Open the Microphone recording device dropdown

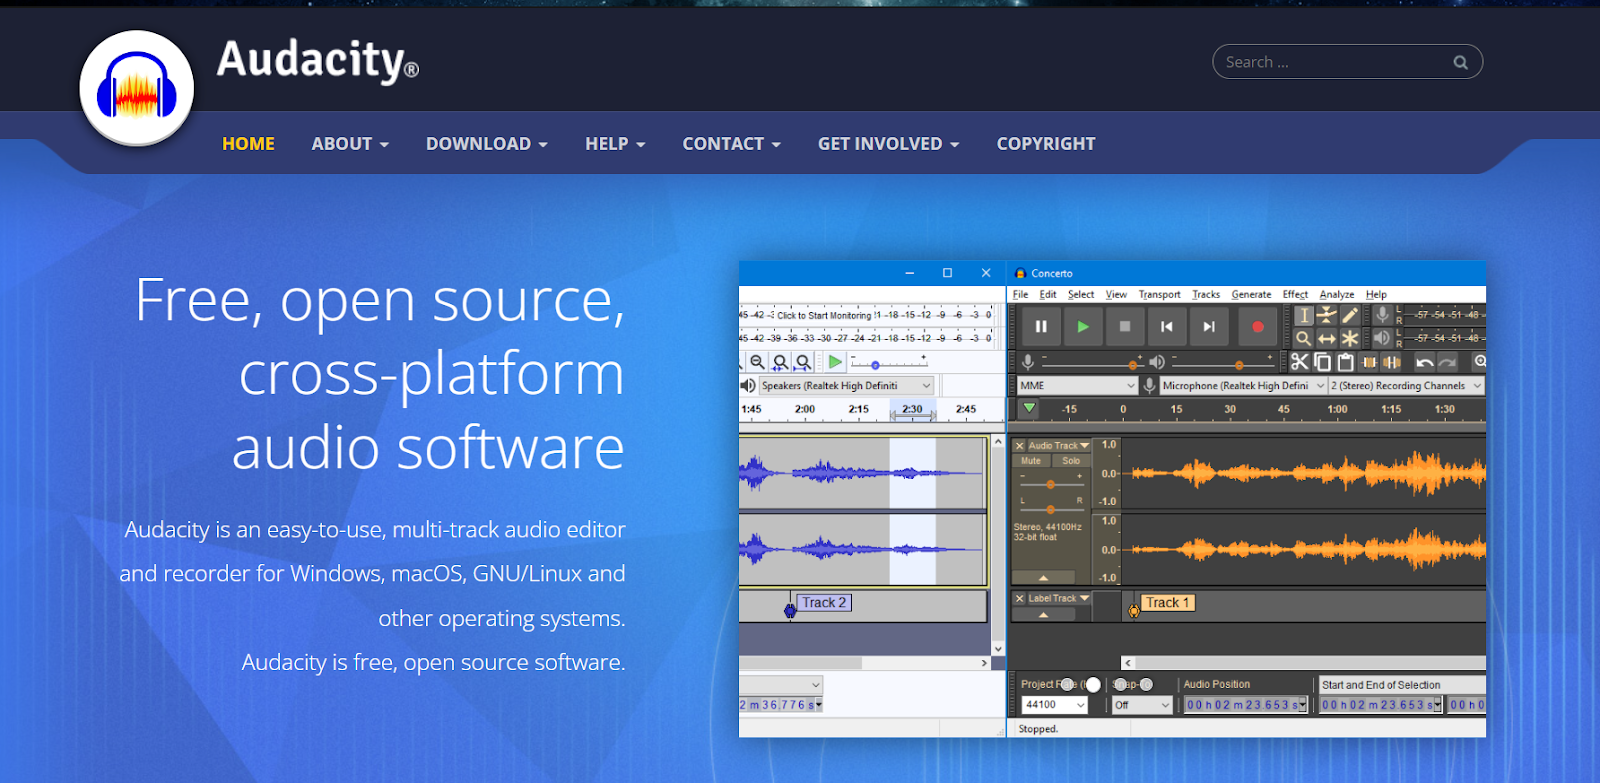click(1243, 385)
